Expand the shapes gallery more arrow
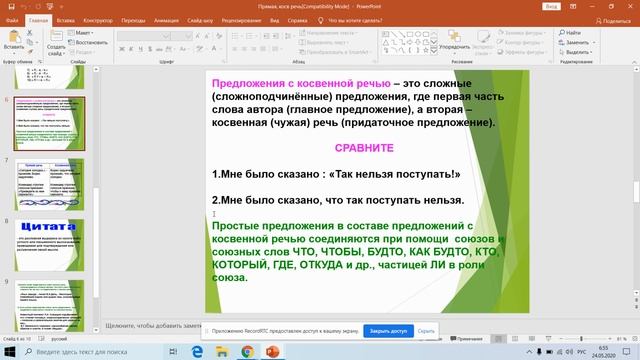 [434, 51]
